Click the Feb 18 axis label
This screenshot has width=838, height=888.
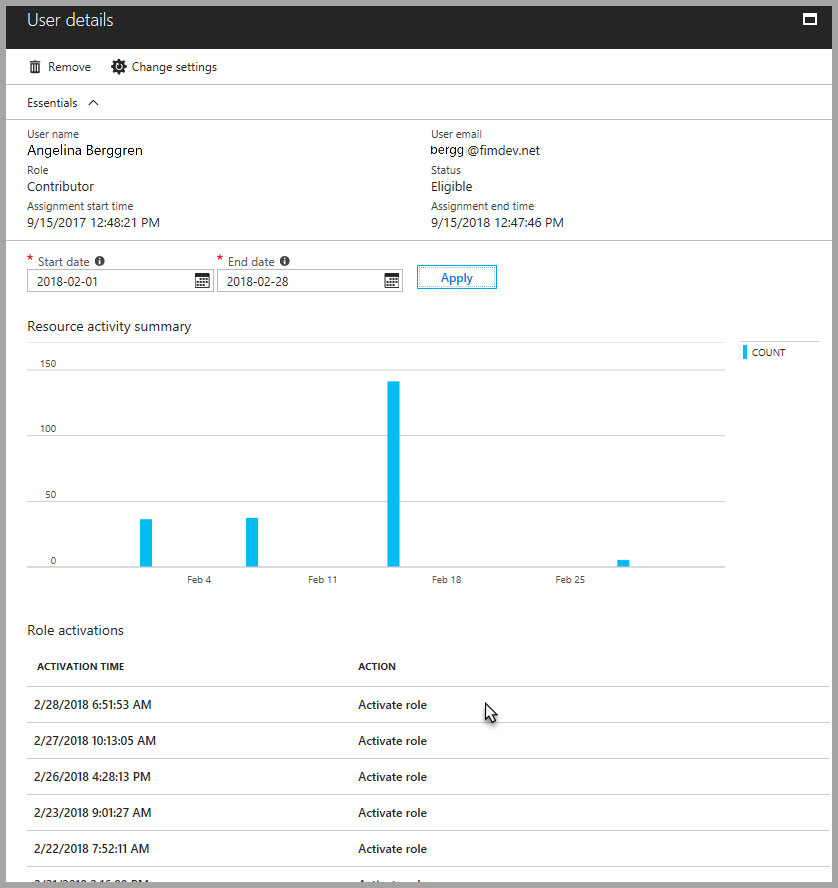point(446,579)
